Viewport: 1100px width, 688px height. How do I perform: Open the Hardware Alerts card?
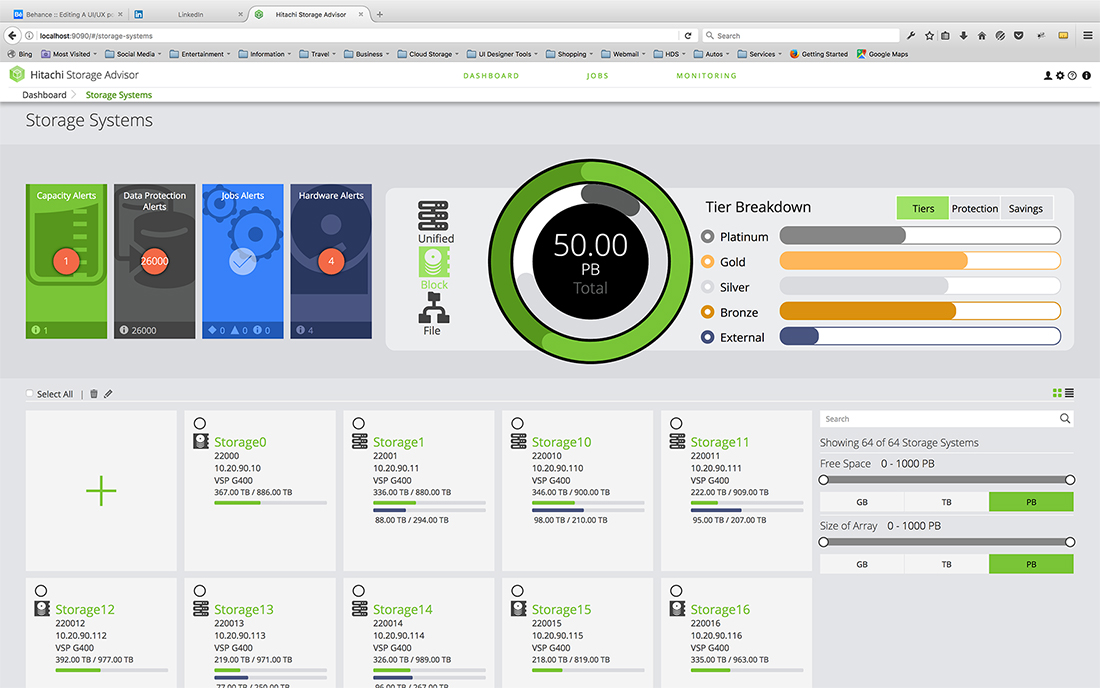(331, 261)
